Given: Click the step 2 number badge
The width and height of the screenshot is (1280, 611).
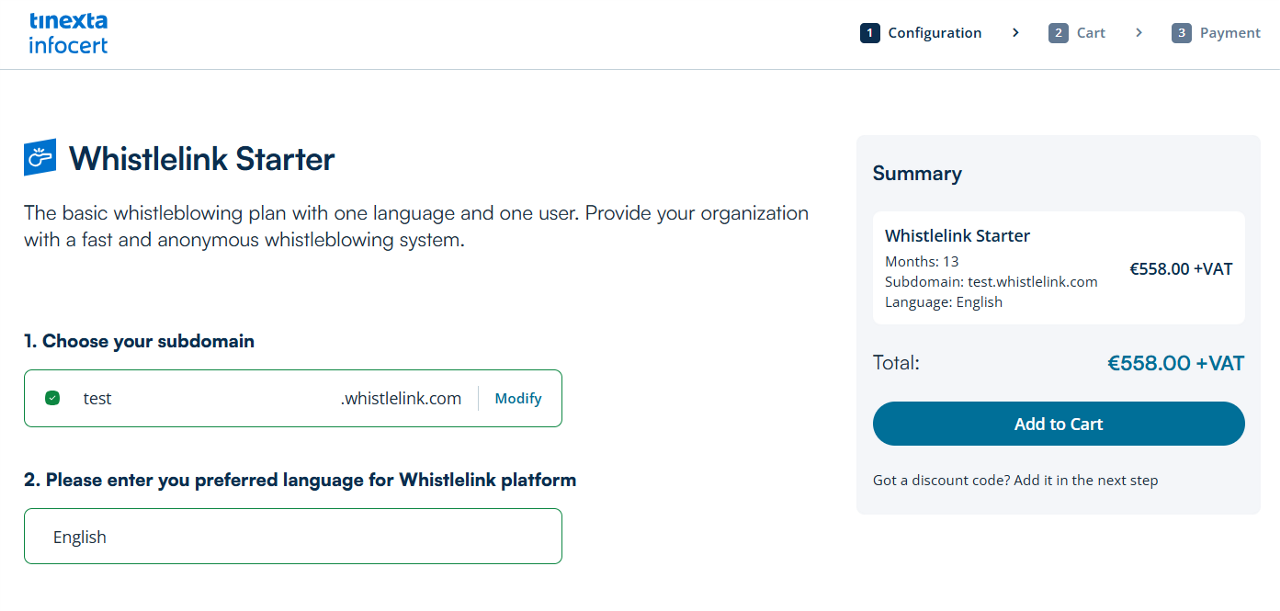Looking at the screenshot, I should [x=1058, y=33].
